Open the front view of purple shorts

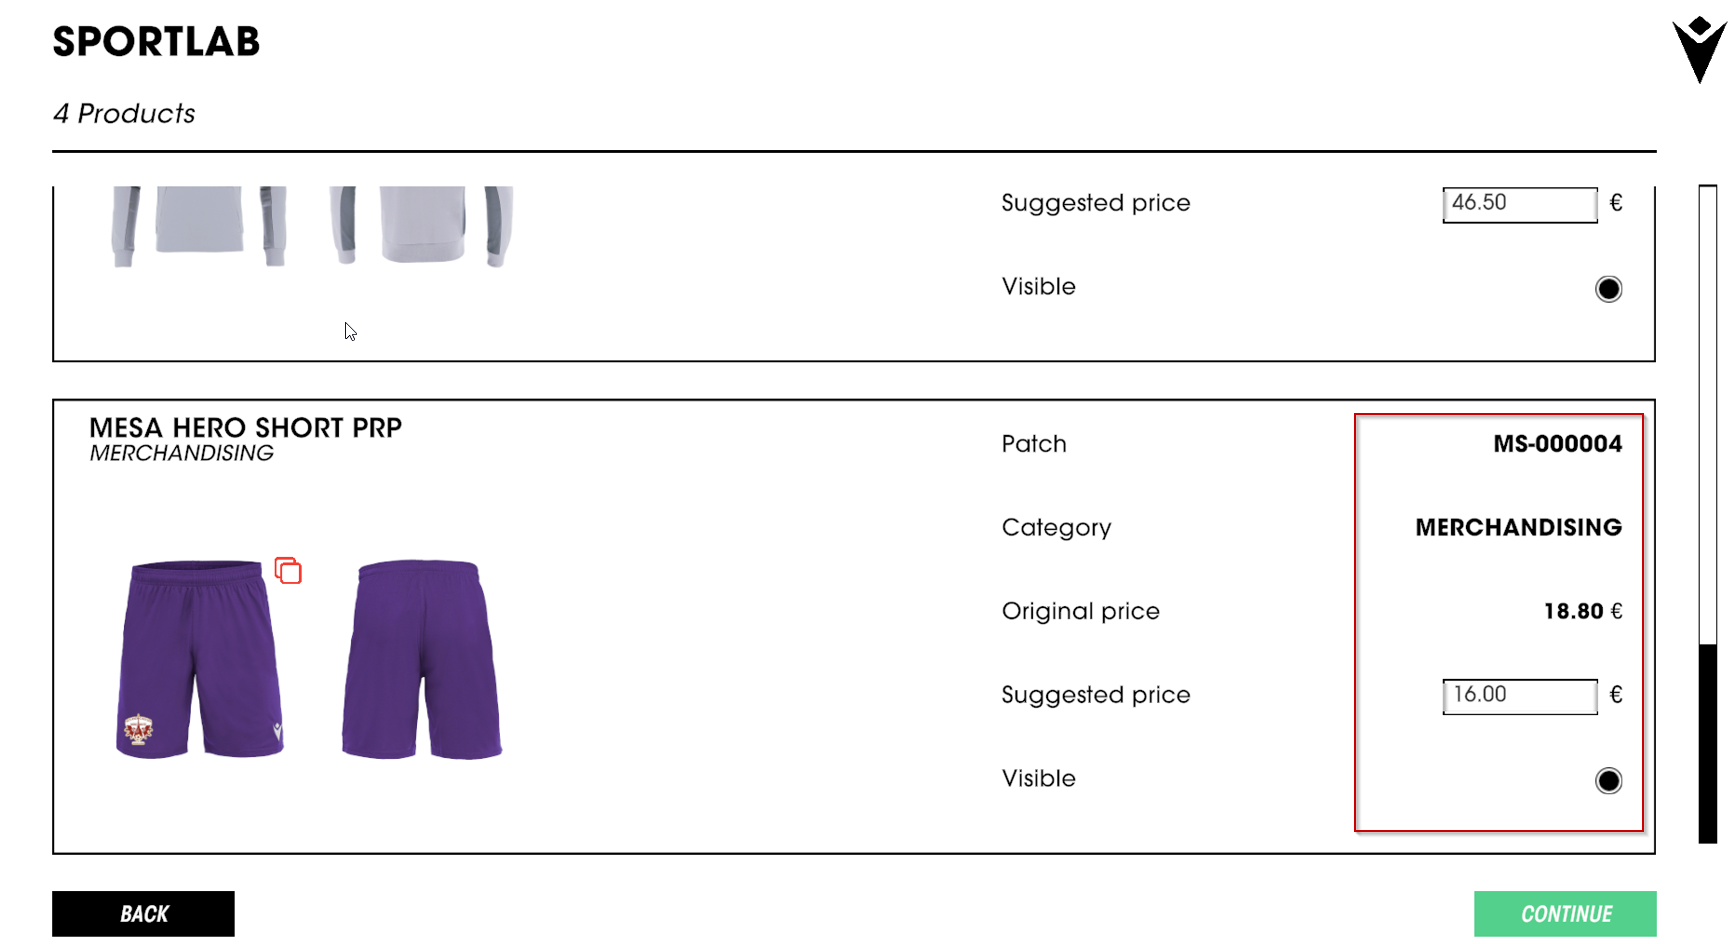click(x=200, y=659)
